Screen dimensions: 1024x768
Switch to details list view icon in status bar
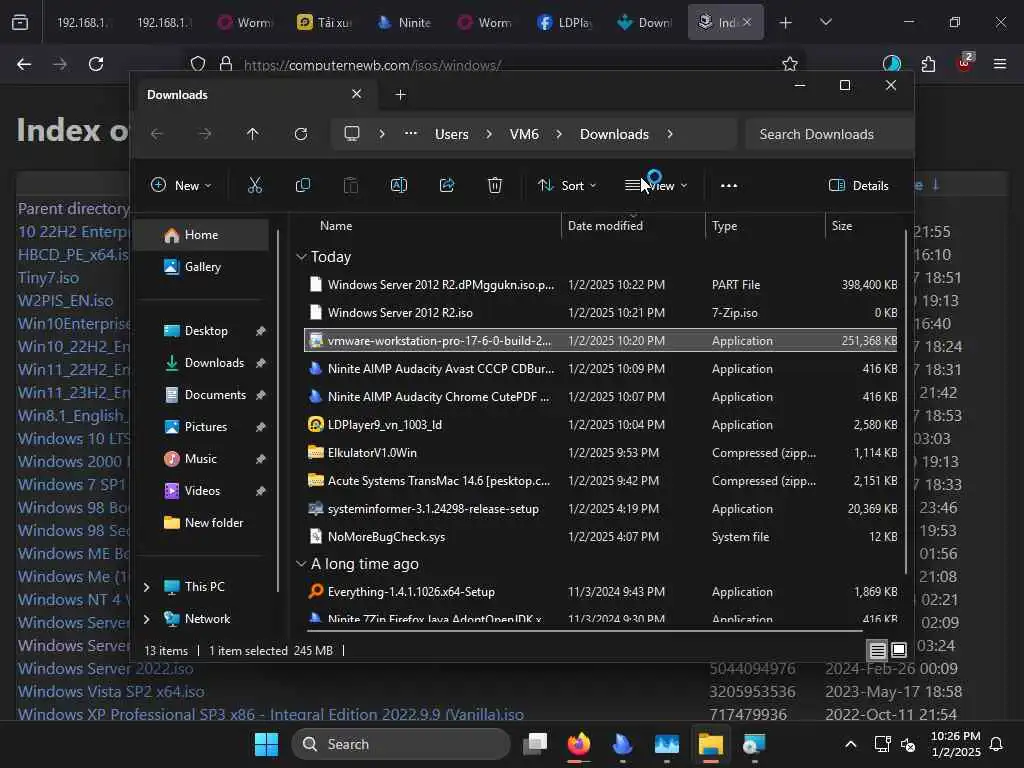(x=877, y=650)
